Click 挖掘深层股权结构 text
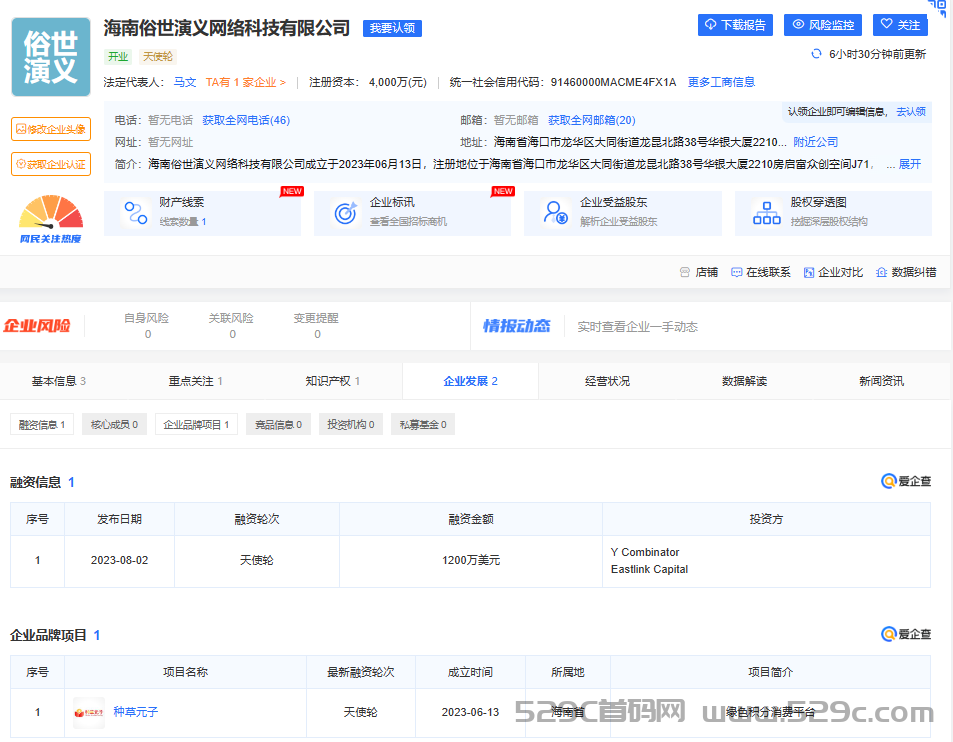953x742 pixels. pos(829,222)
